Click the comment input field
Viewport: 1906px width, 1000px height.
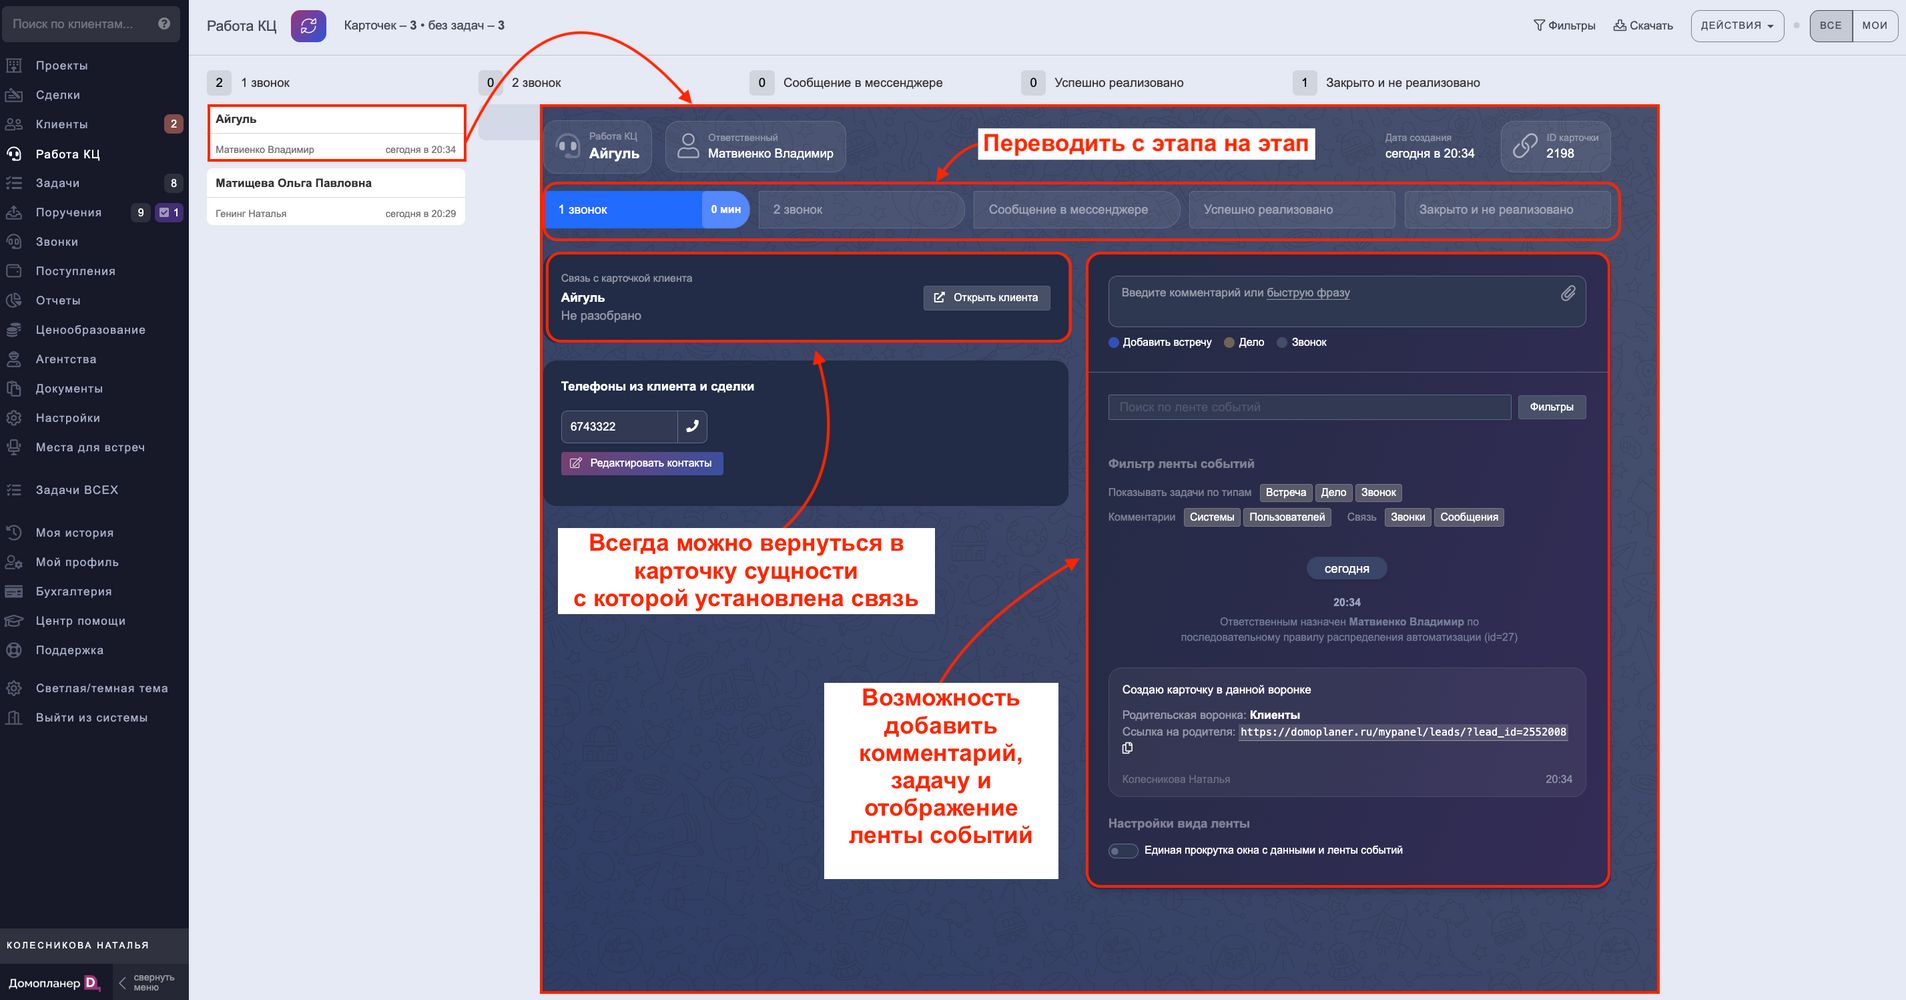click(x=1346, y=301)
